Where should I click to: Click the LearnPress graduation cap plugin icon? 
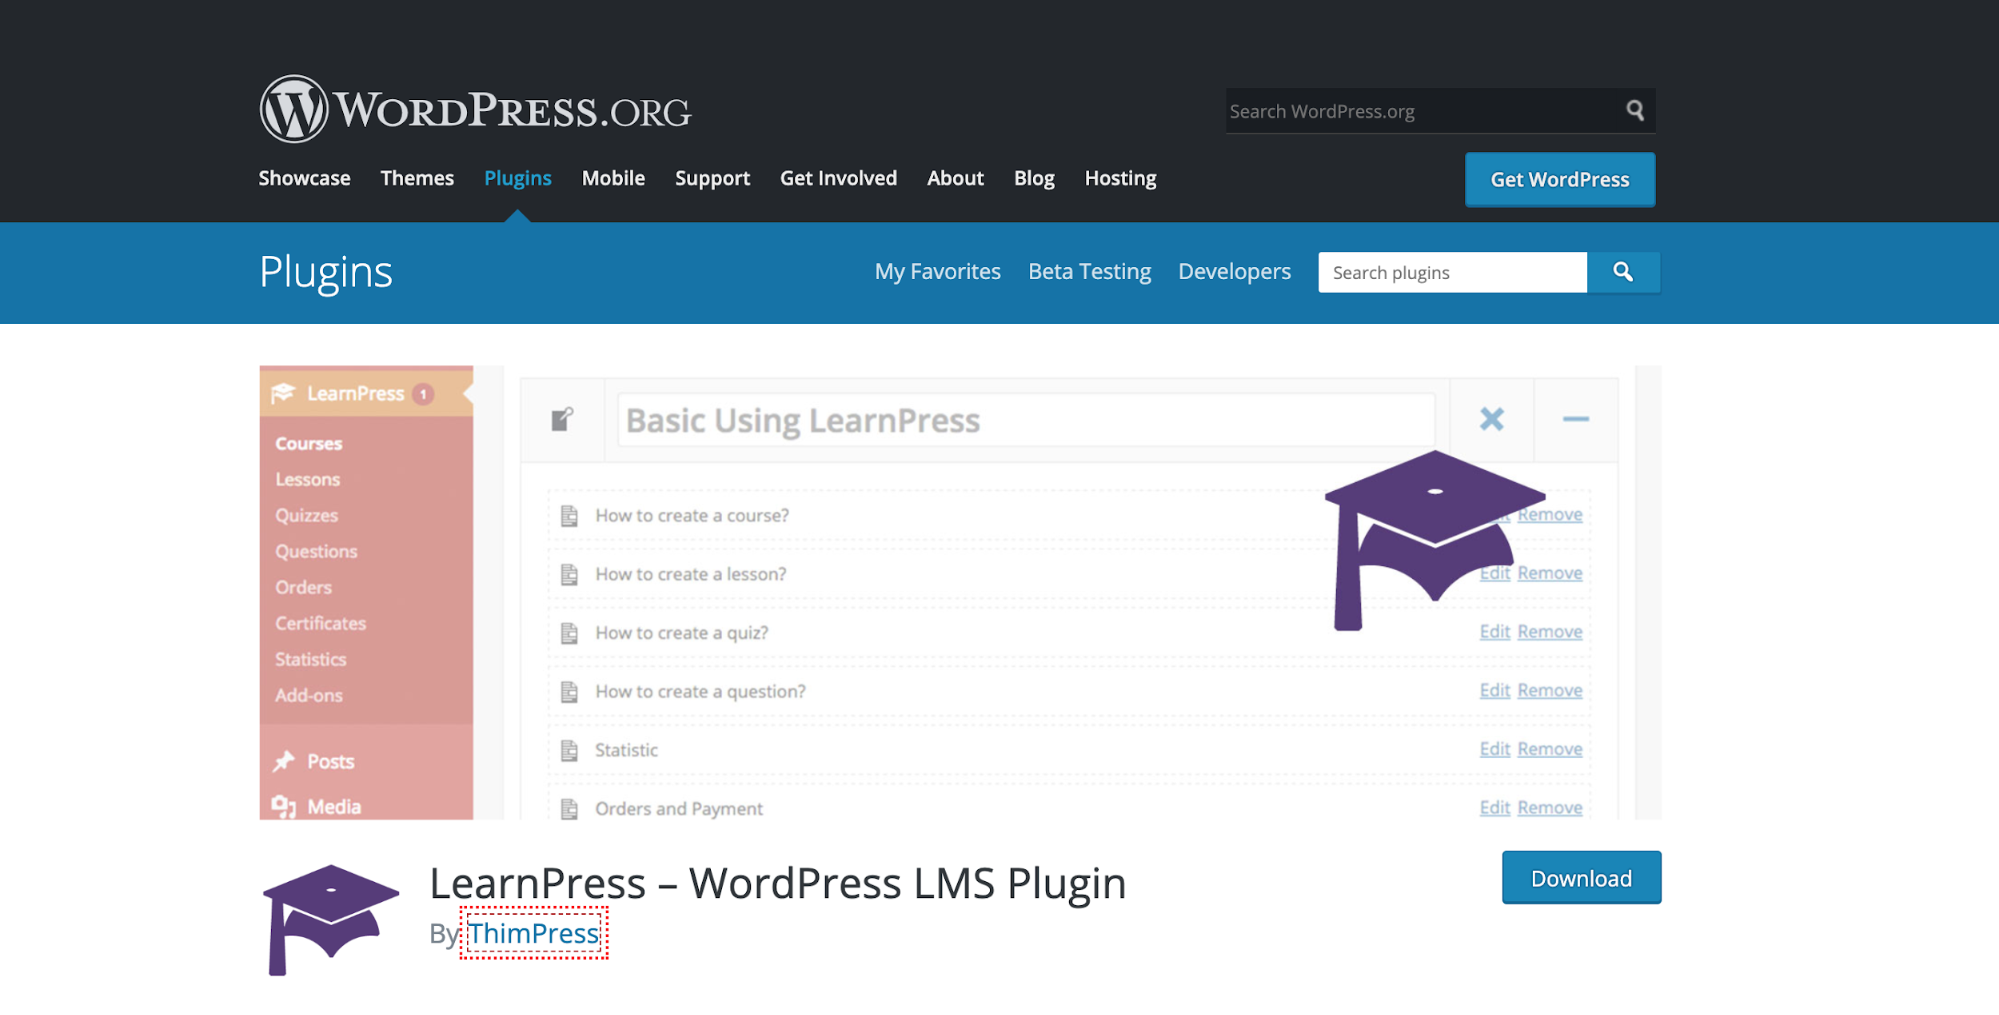330,919
